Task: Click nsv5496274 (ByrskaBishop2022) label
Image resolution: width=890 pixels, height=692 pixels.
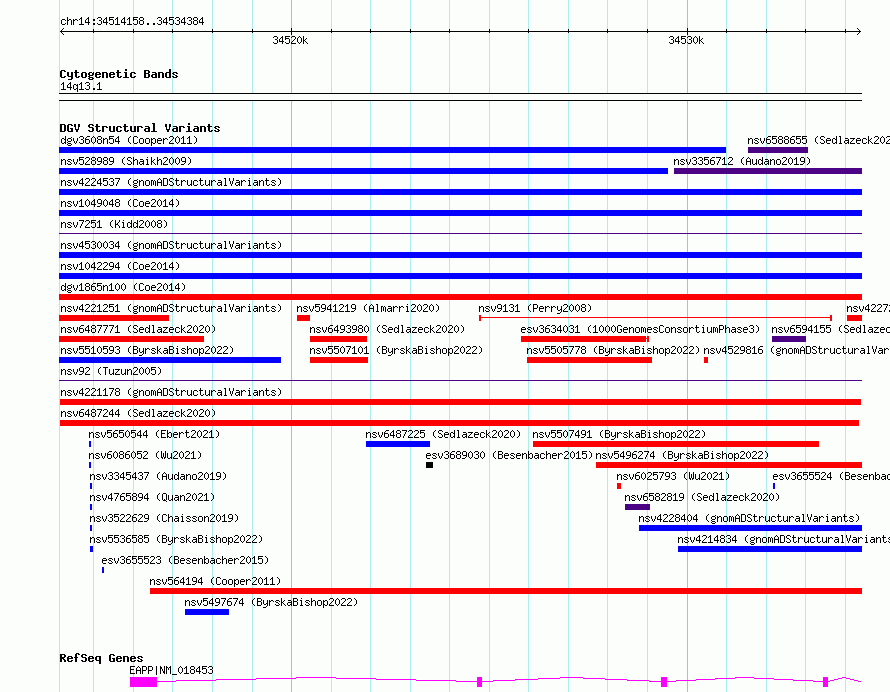Action: pyautogui.click(x=682, y=455)
